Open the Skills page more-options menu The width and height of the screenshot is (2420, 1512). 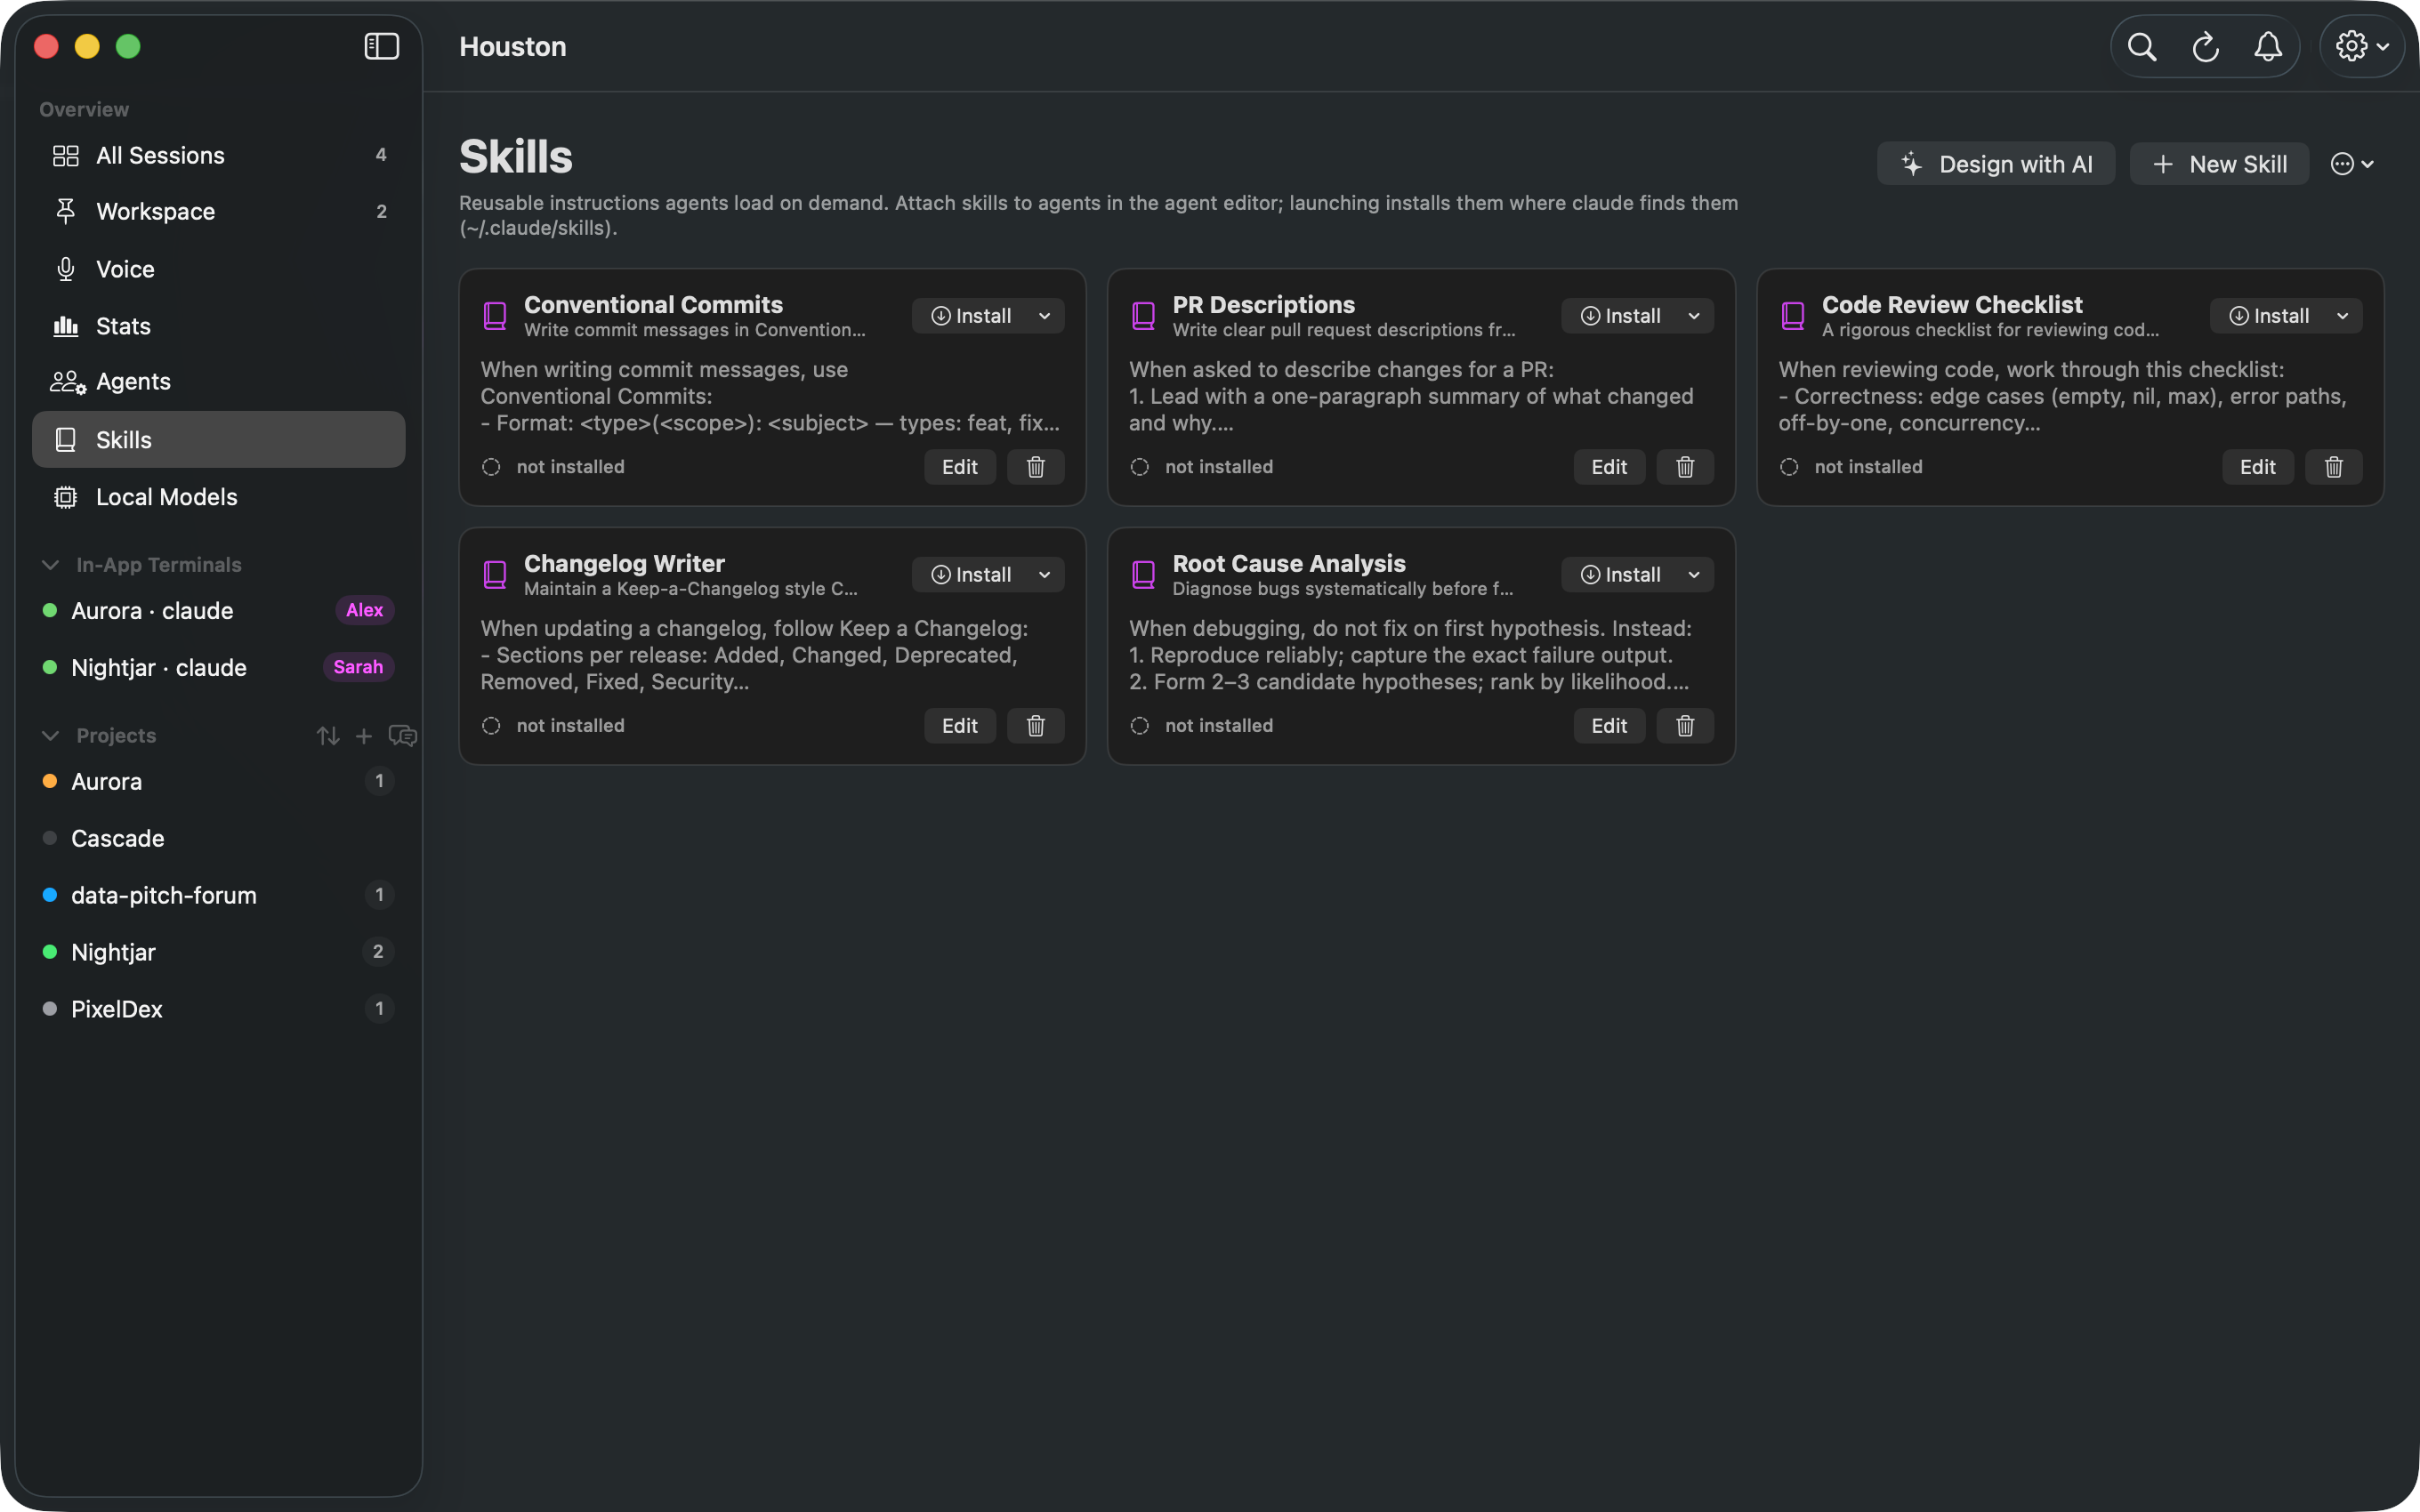point(2352,164)
